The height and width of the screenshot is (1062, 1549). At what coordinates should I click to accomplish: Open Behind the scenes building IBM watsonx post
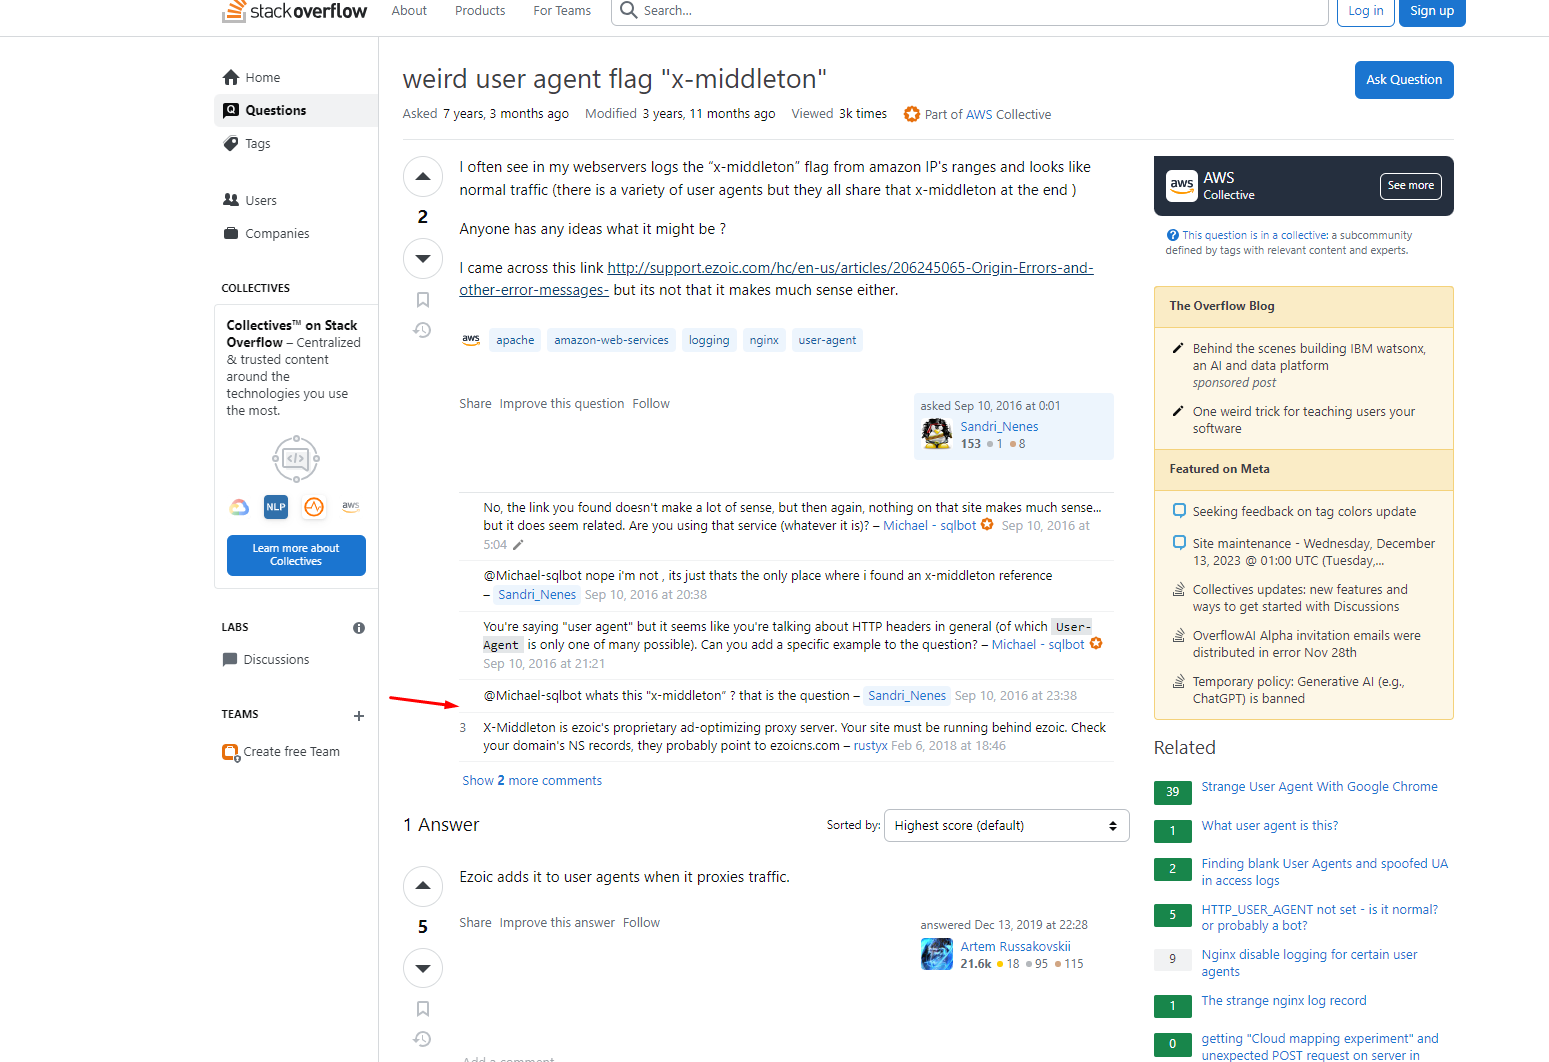click(1309, 357)
